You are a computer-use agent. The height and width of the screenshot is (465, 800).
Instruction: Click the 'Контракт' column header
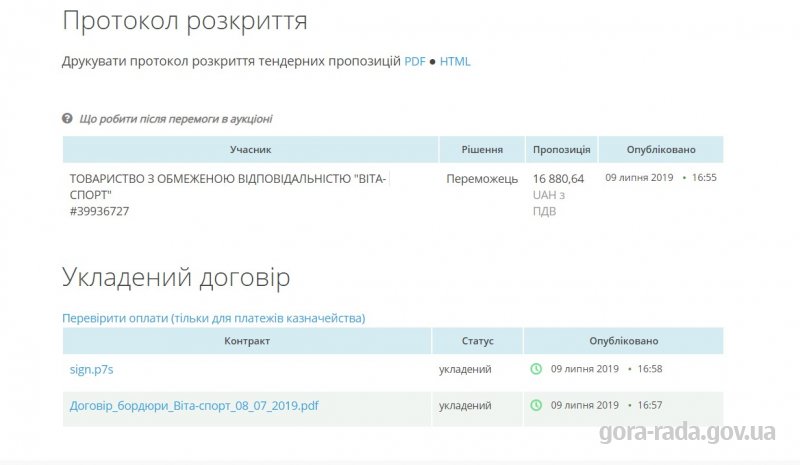[247, 341]
